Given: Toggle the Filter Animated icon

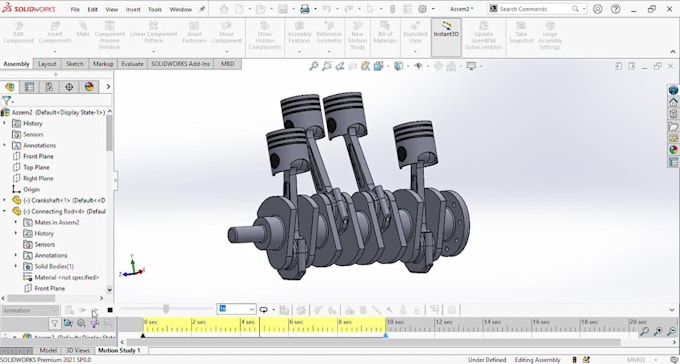Looking at the screenshot, I should point(68,323).
